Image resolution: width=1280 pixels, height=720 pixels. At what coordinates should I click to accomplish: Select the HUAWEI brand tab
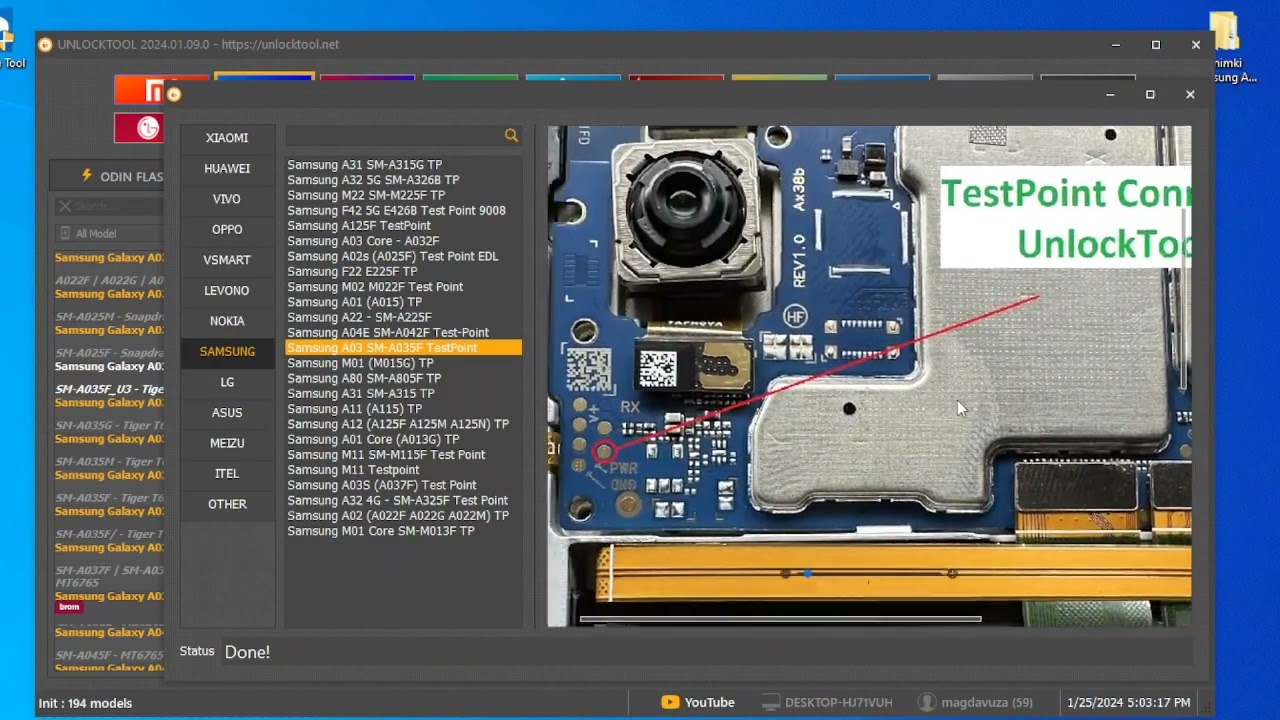[x=227, y=169]
